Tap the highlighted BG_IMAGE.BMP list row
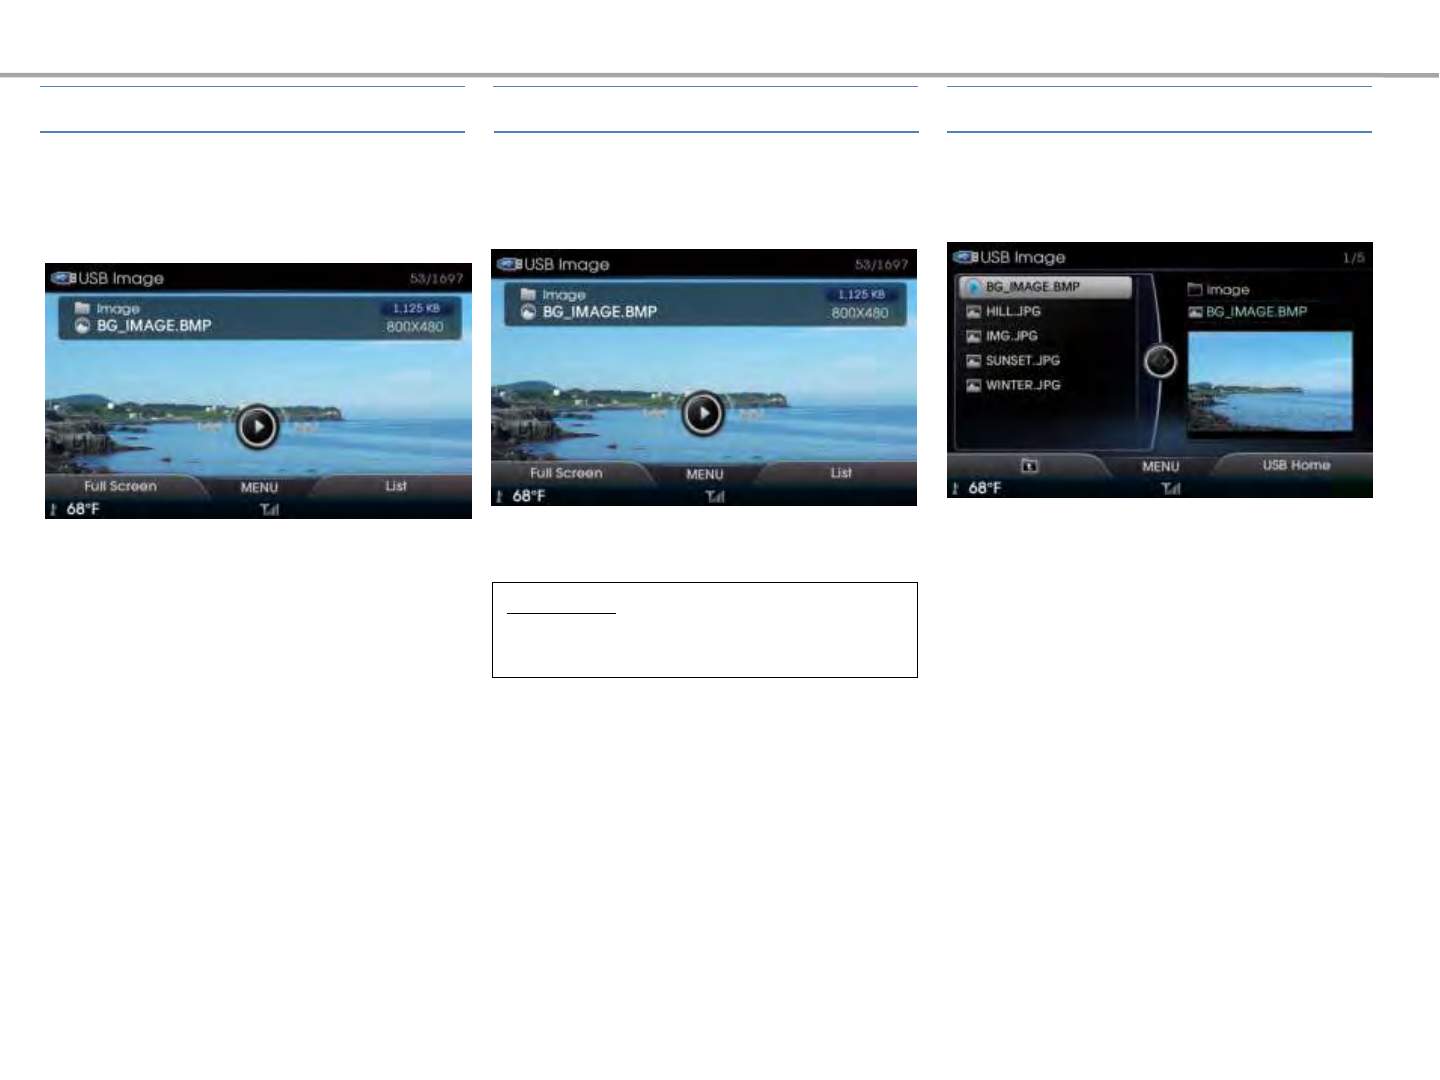 pos(1045,287)
